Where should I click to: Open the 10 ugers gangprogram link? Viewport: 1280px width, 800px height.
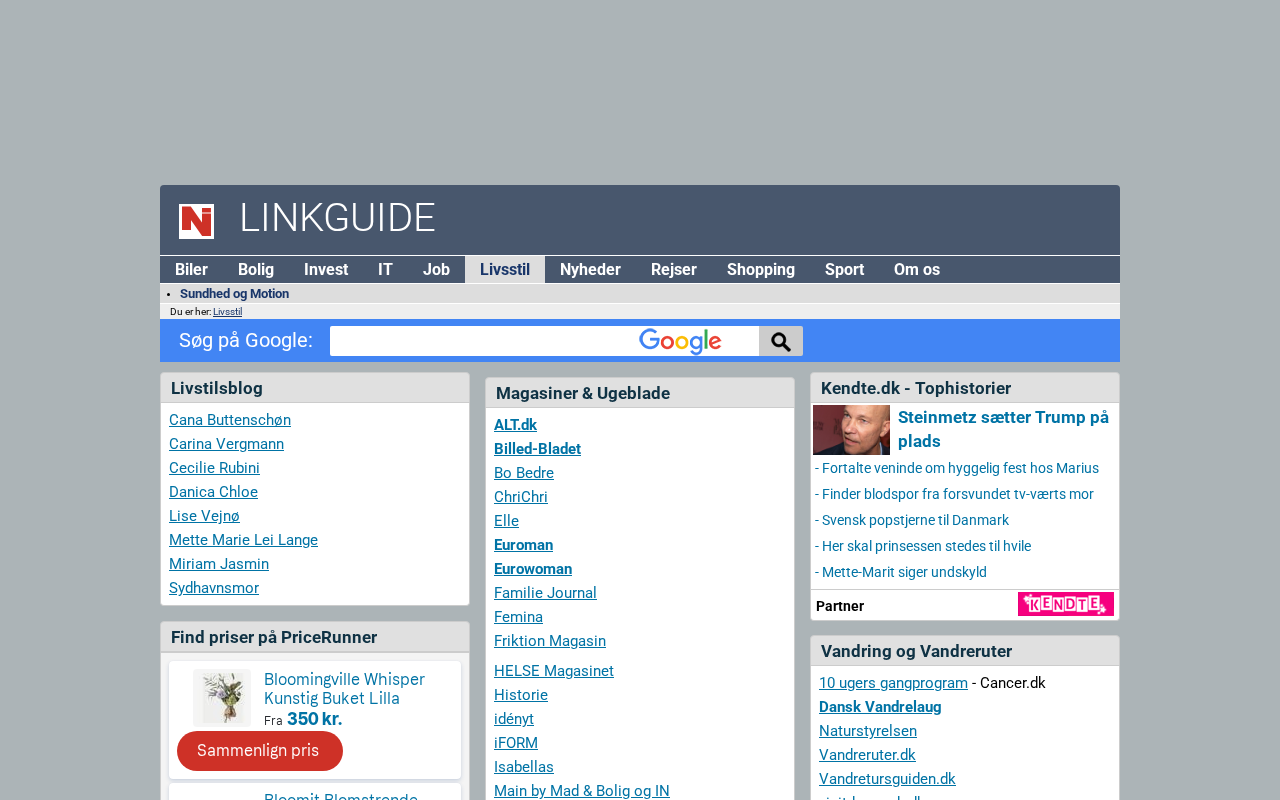click(x=893, y=683)
